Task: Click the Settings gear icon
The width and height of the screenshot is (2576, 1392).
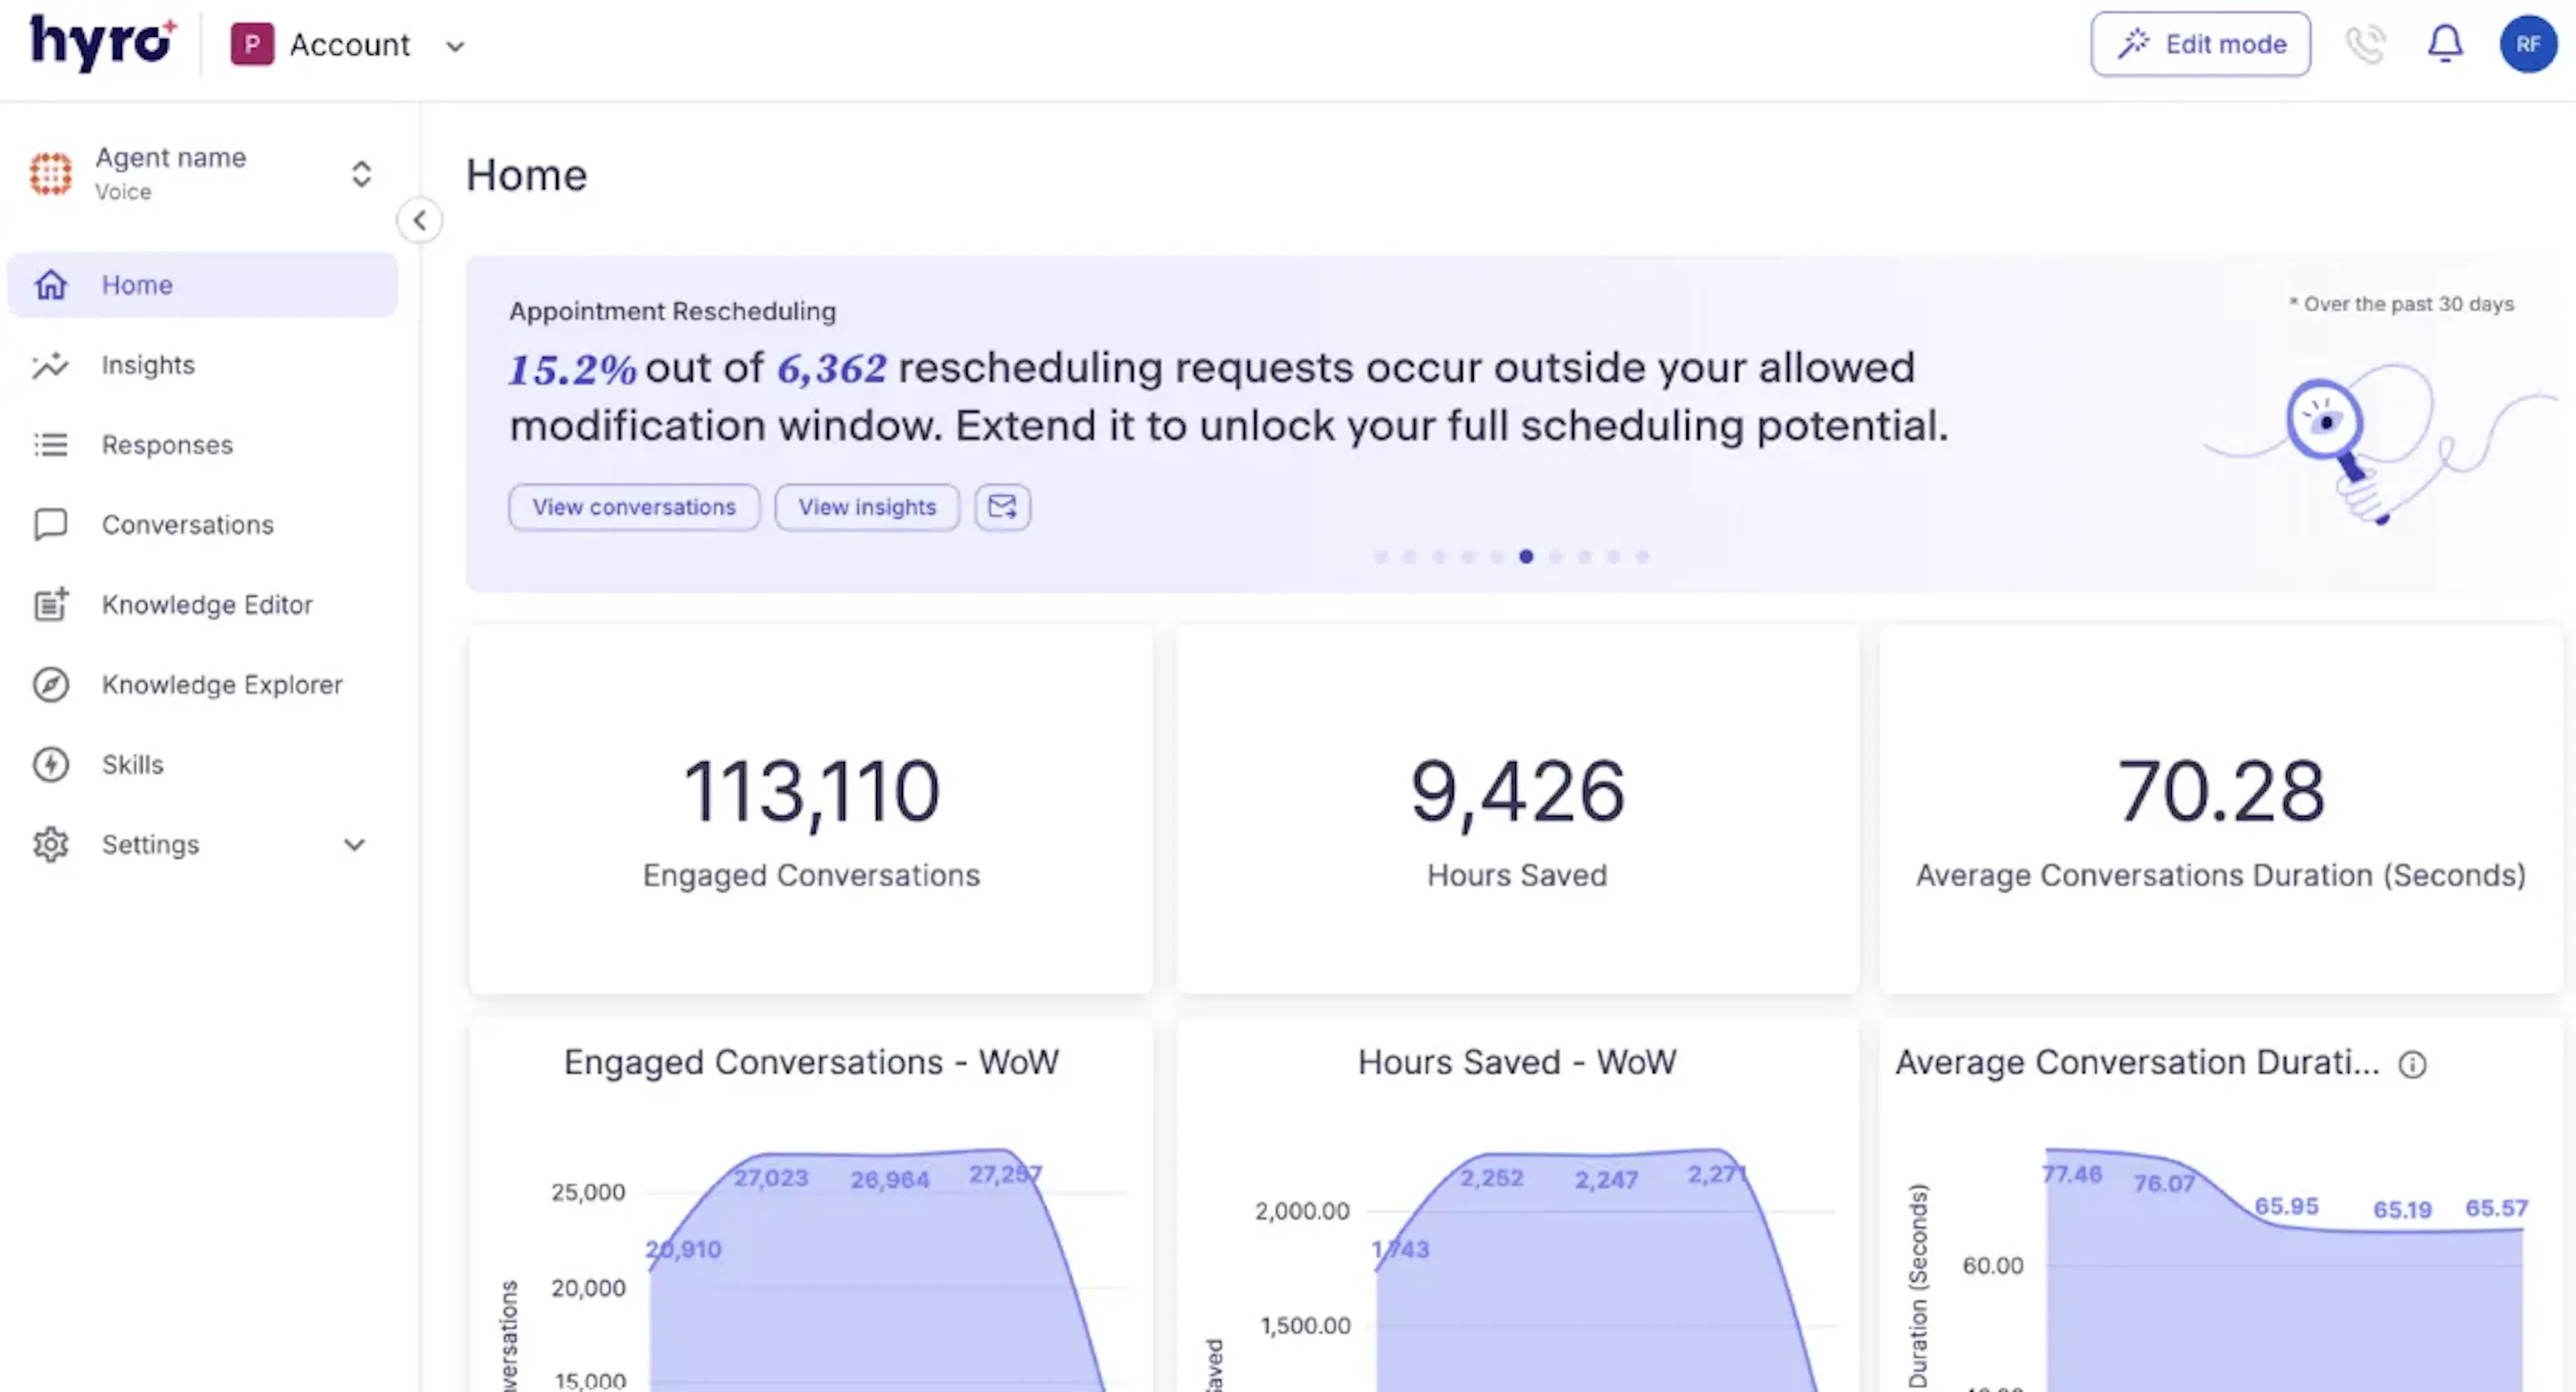Action: (x=51, y=845)
